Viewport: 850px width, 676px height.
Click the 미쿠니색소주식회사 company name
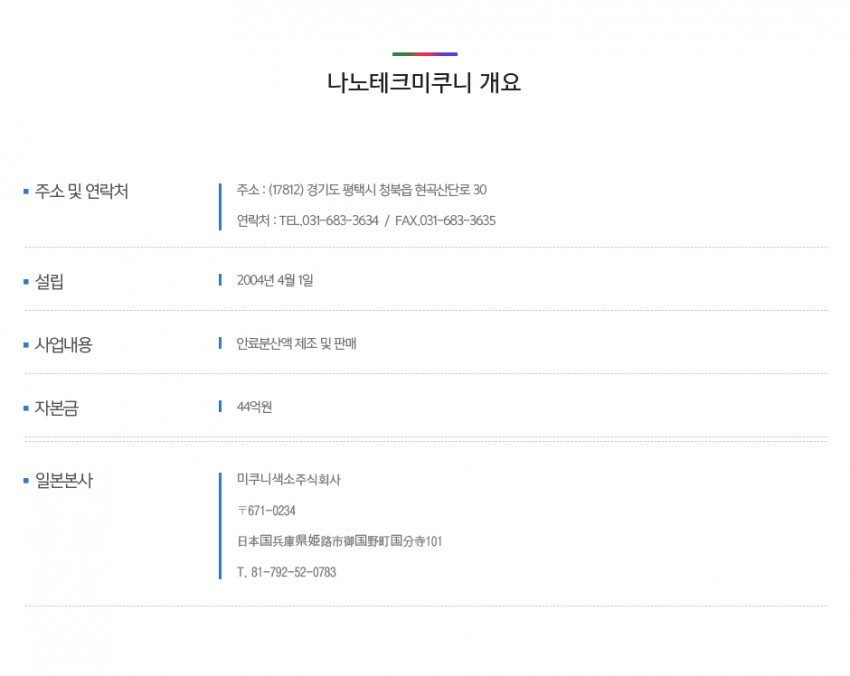tap(288, 479)
